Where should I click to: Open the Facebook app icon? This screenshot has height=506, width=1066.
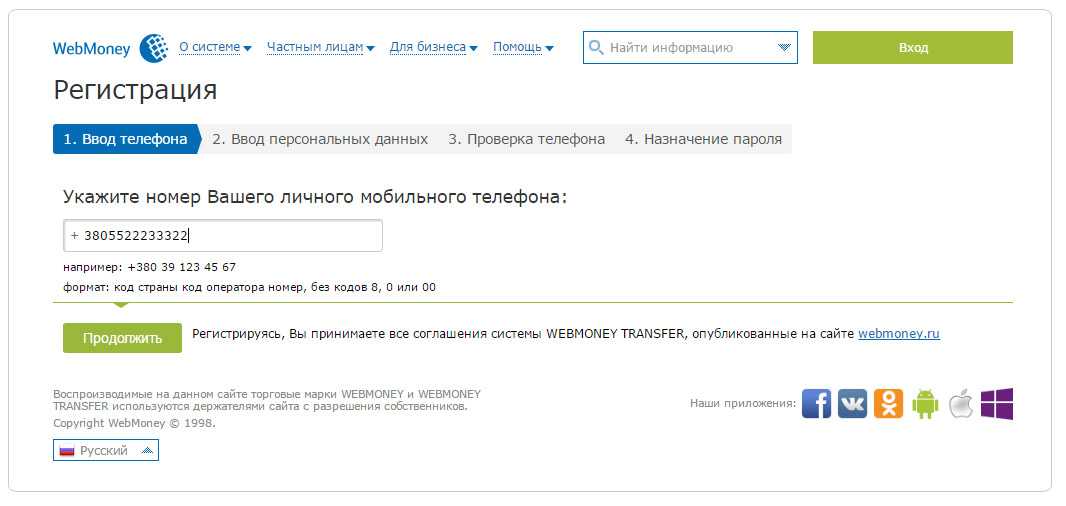tap(816, 403)
